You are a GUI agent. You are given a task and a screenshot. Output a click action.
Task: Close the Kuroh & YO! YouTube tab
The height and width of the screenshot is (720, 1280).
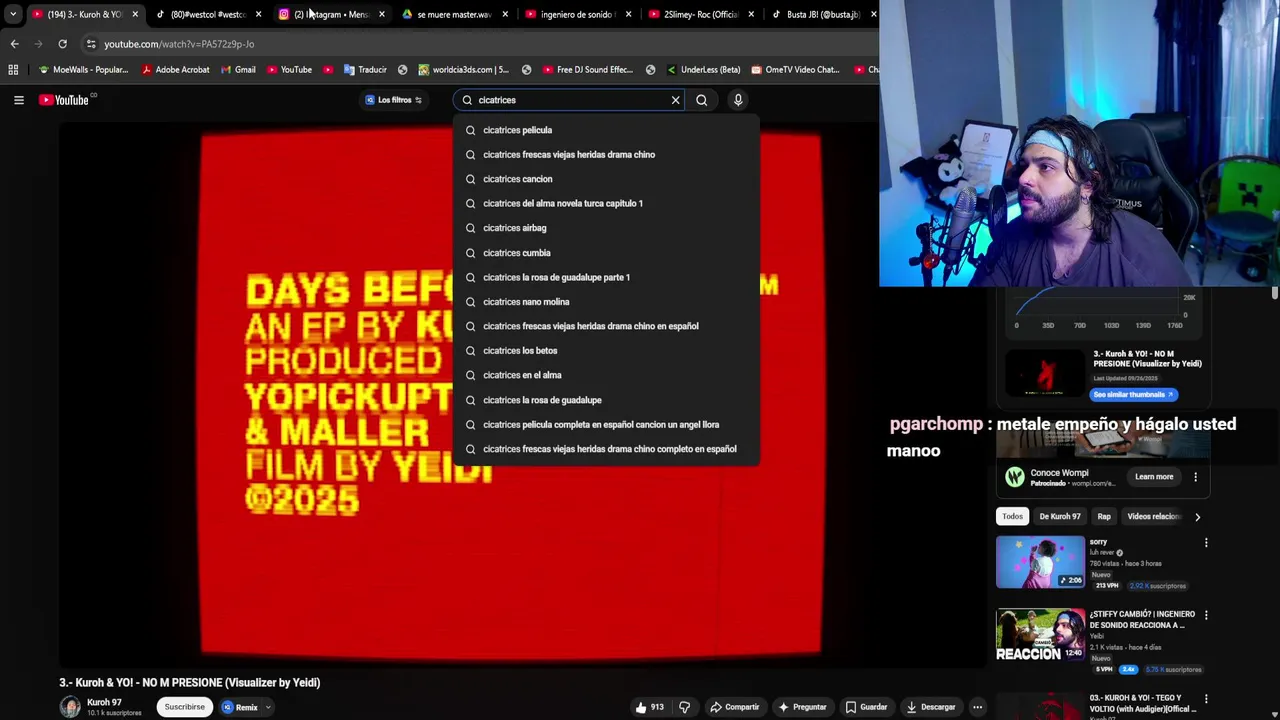click(x=135, y=14)
